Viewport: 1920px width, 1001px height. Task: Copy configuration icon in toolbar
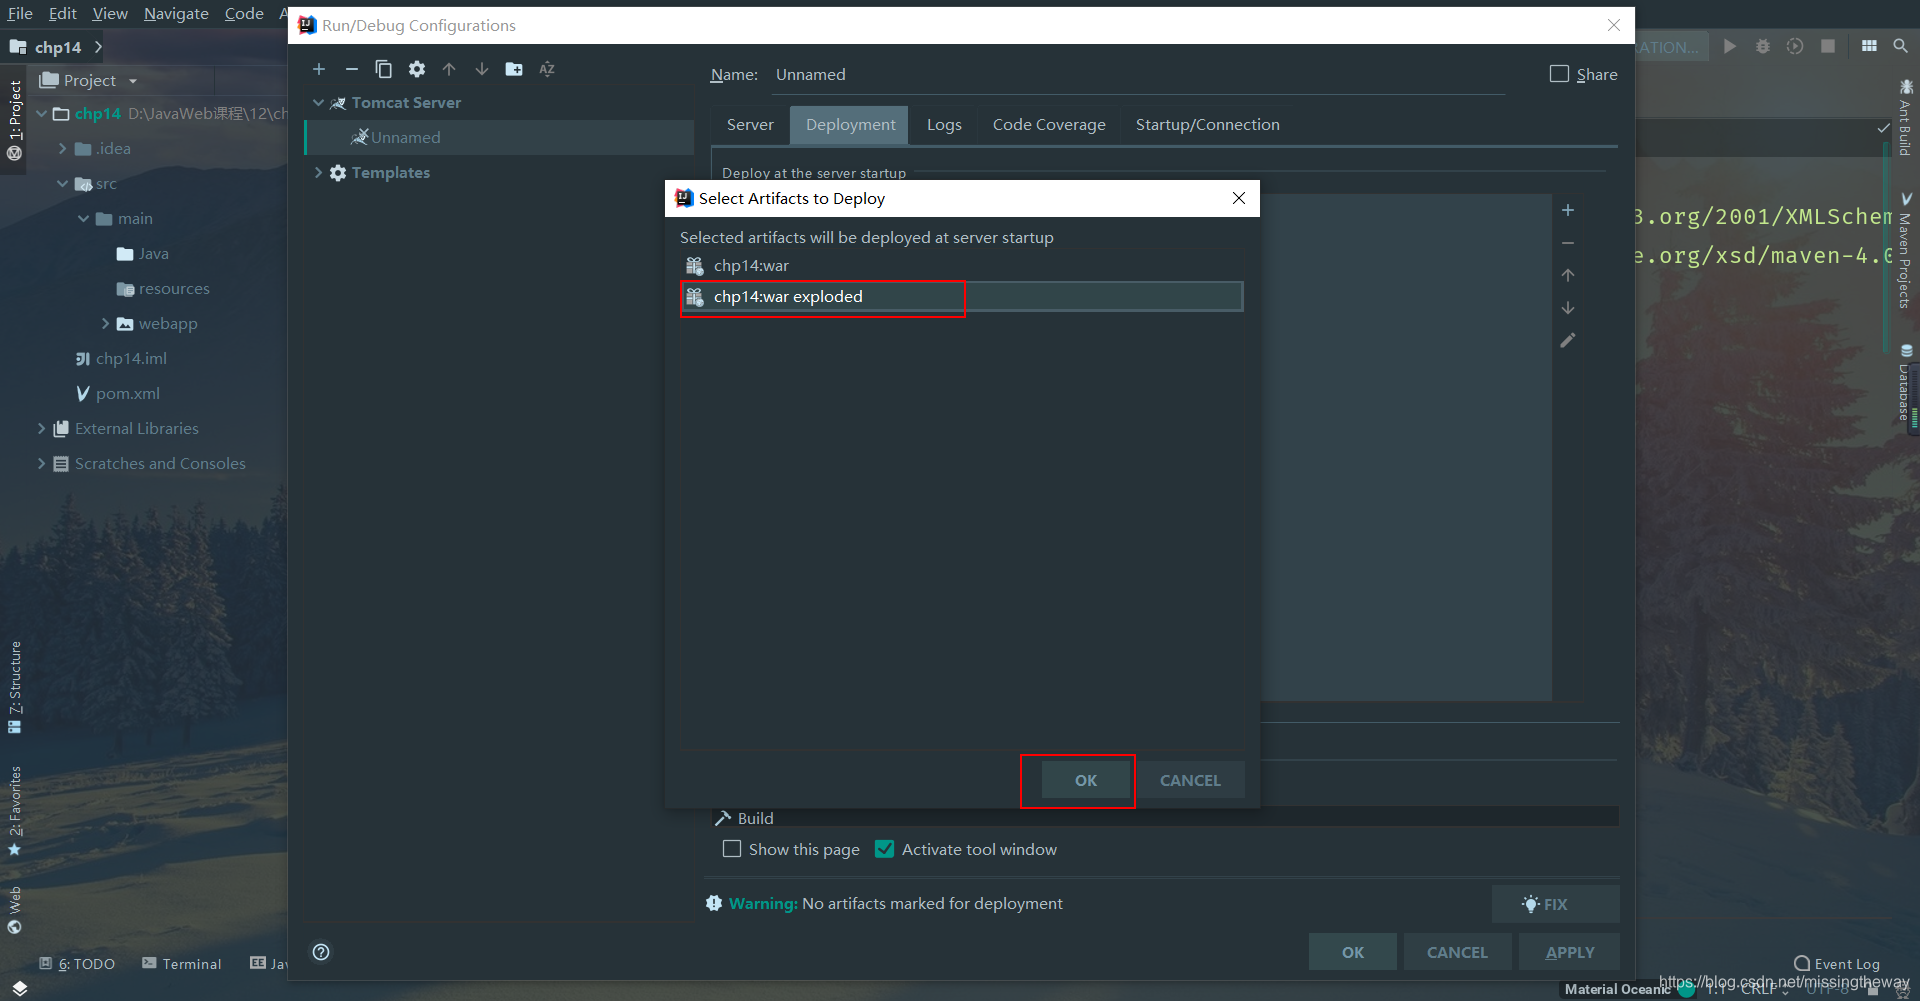383,69
